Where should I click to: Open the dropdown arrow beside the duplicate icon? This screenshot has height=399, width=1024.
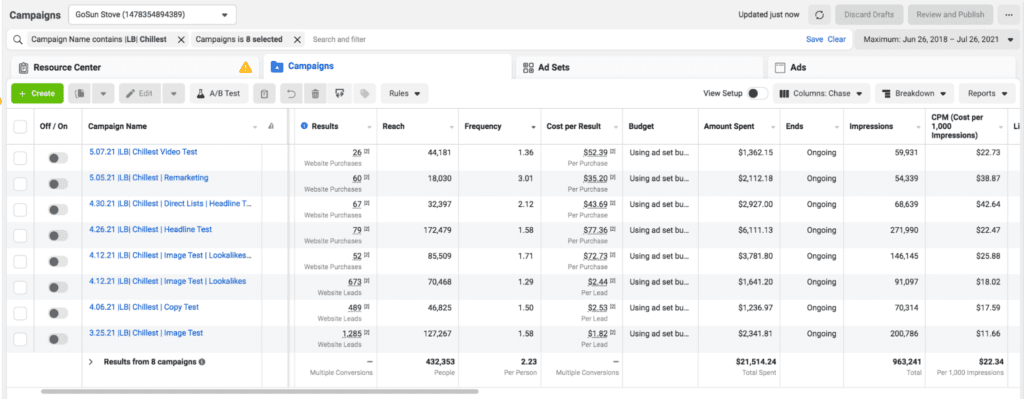tap(103, 93)
